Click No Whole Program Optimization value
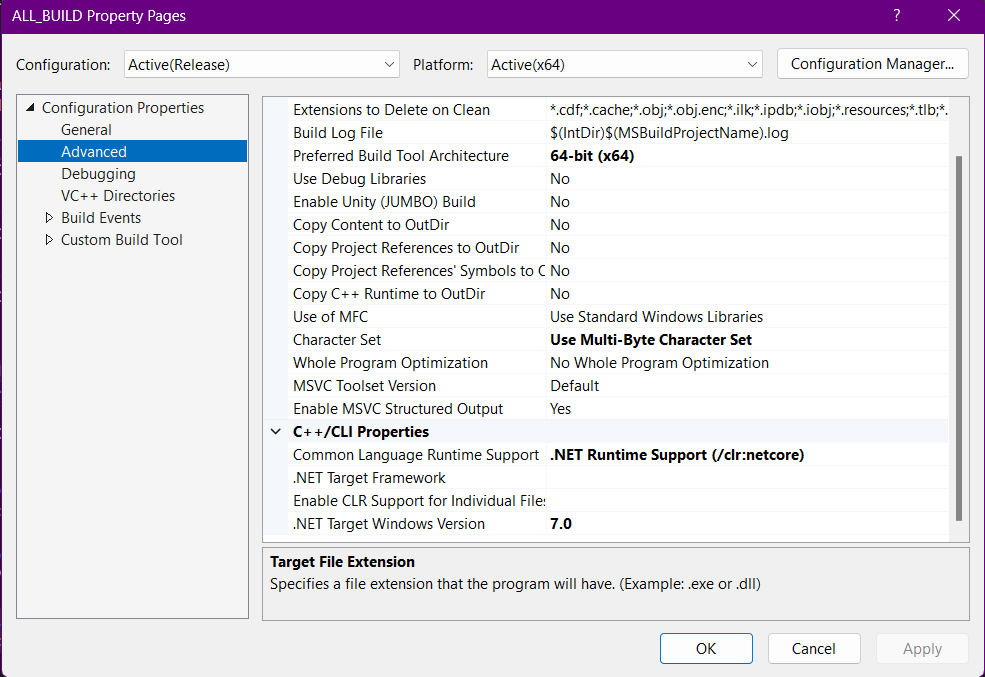Viewport: 985px width, 677px height. click(x=659, y=363)
